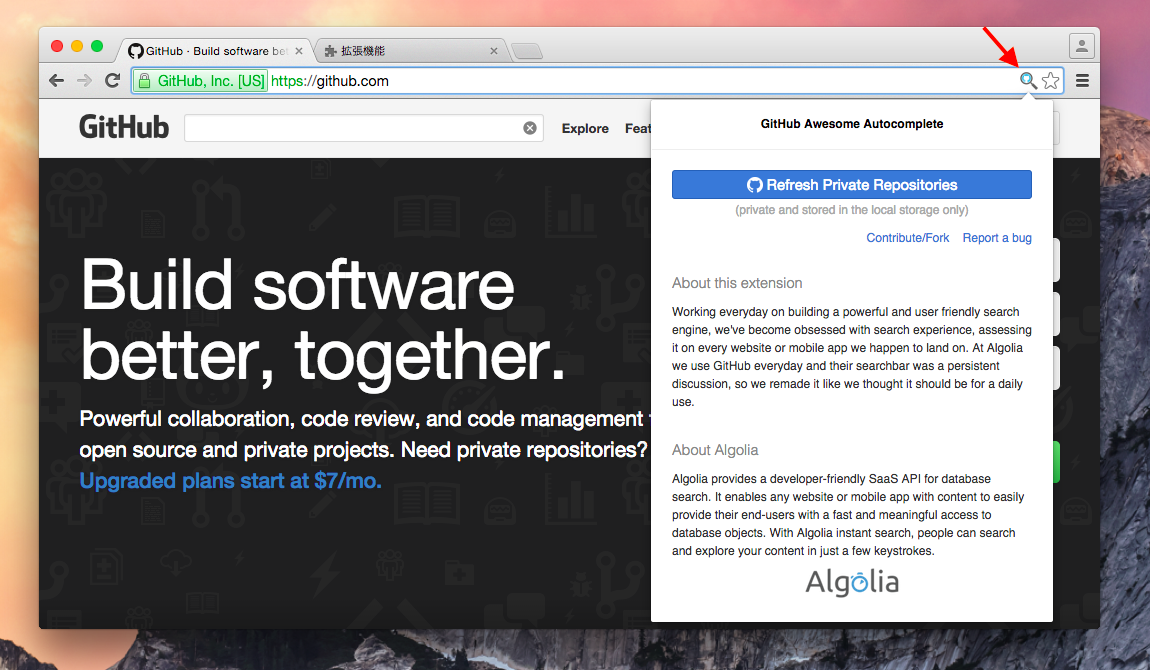Image resolution: width=1150 pixels, height=670 pixels.
Task: Close the window with the red button
Action: (56, 46)
